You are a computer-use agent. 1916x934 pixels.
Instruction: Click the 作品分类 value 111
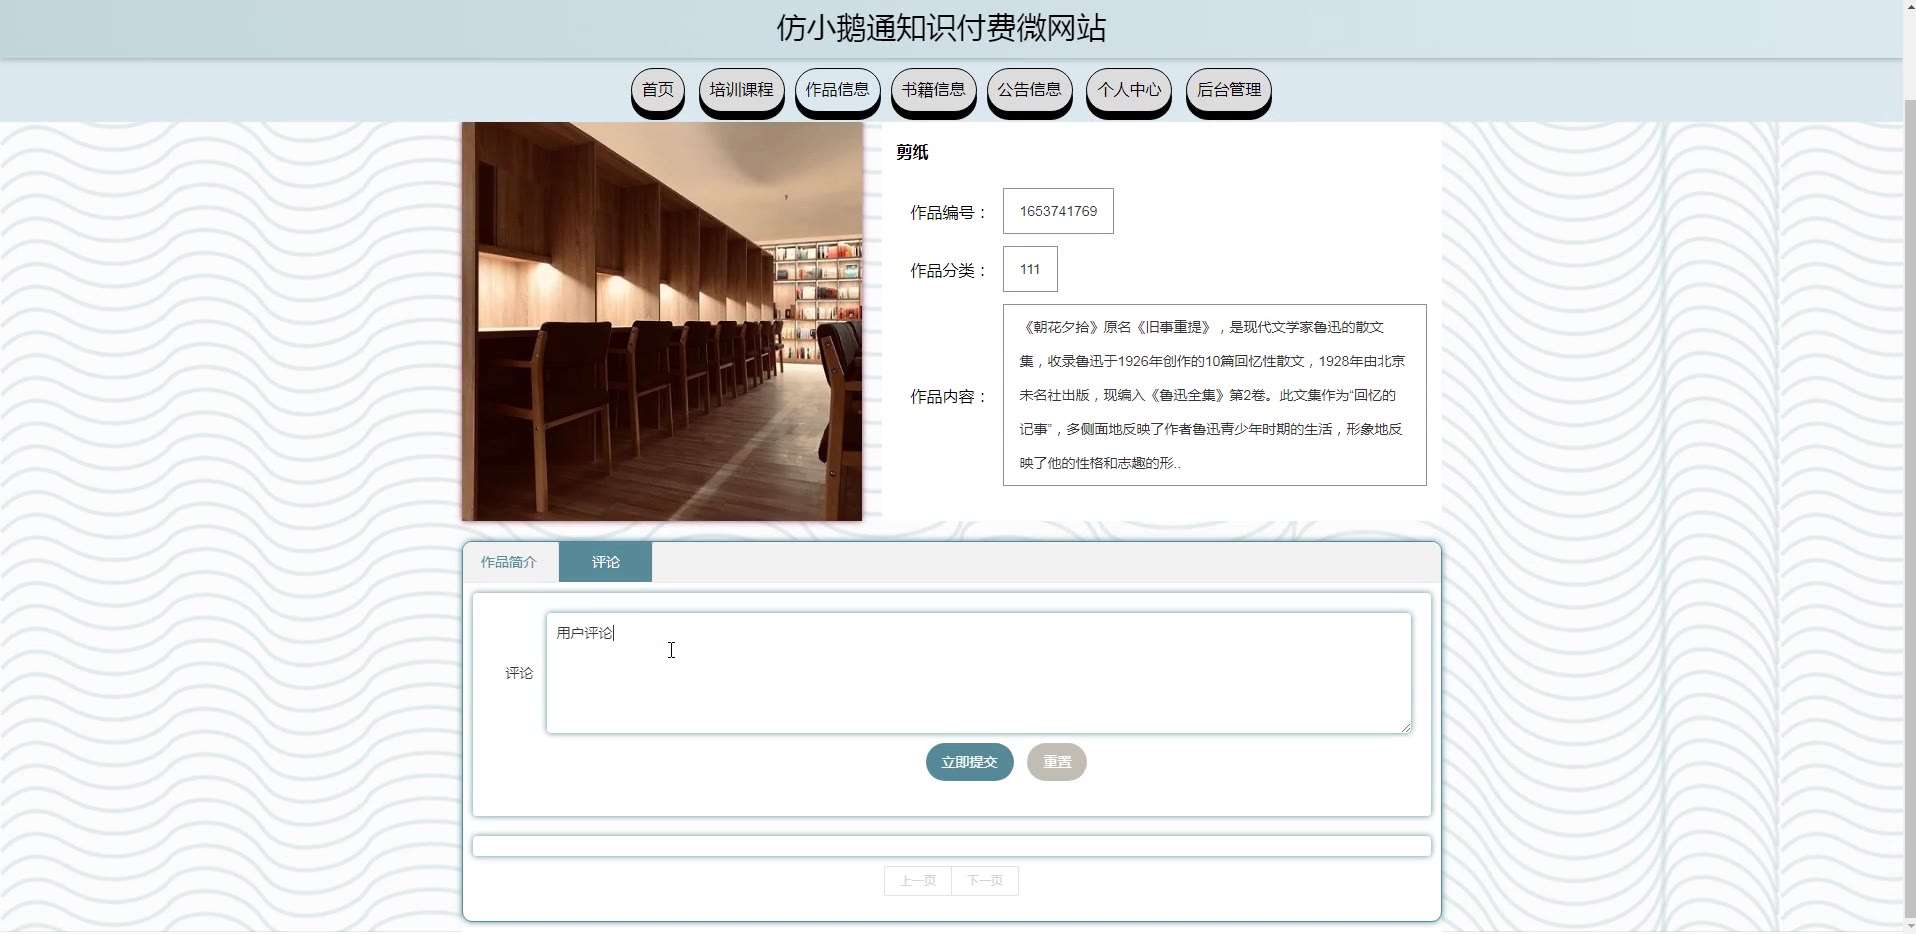pyautogui.click(x=1030, y=269)
